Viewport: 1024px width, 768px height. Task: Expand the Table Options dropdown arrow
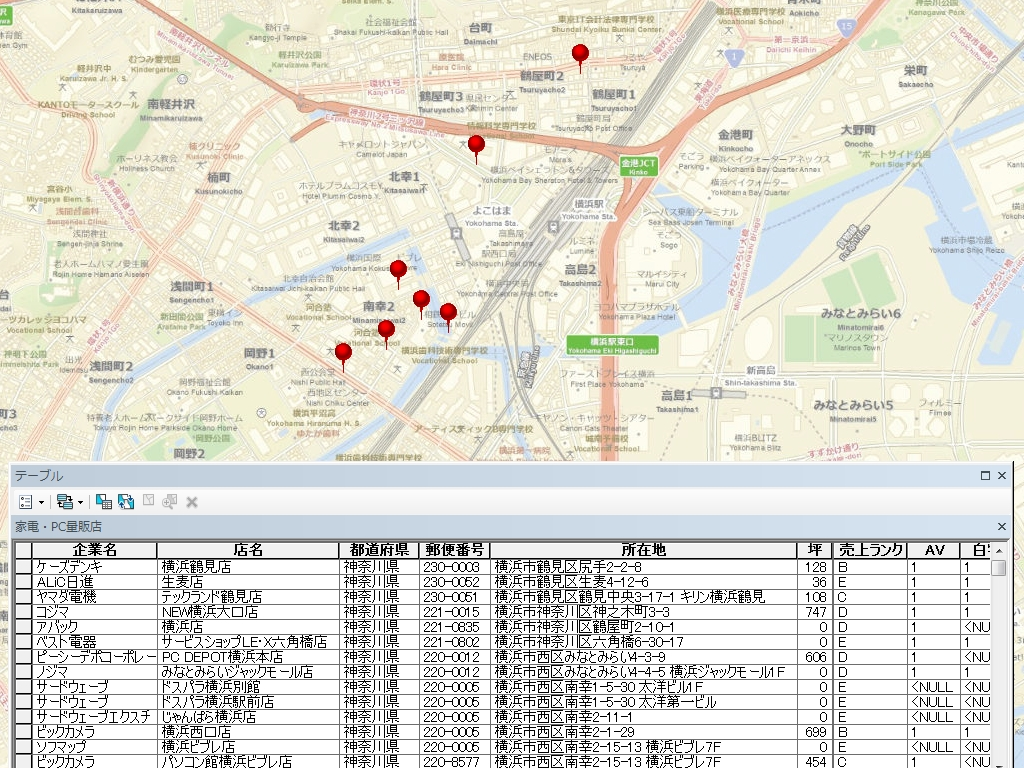click(41, 502)
